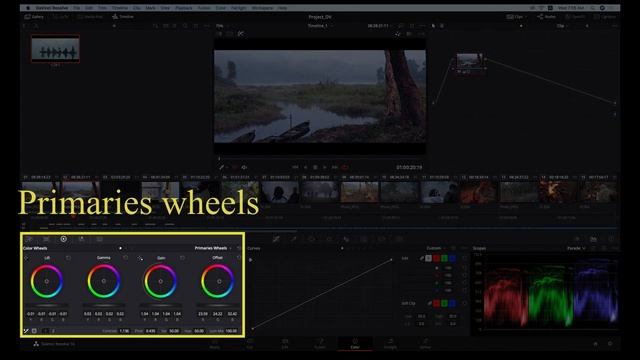The width and height of the screenshot is (640, 360).
Task: Pick white point with Gain eyedropper
Action: click(x=140, y=258)
